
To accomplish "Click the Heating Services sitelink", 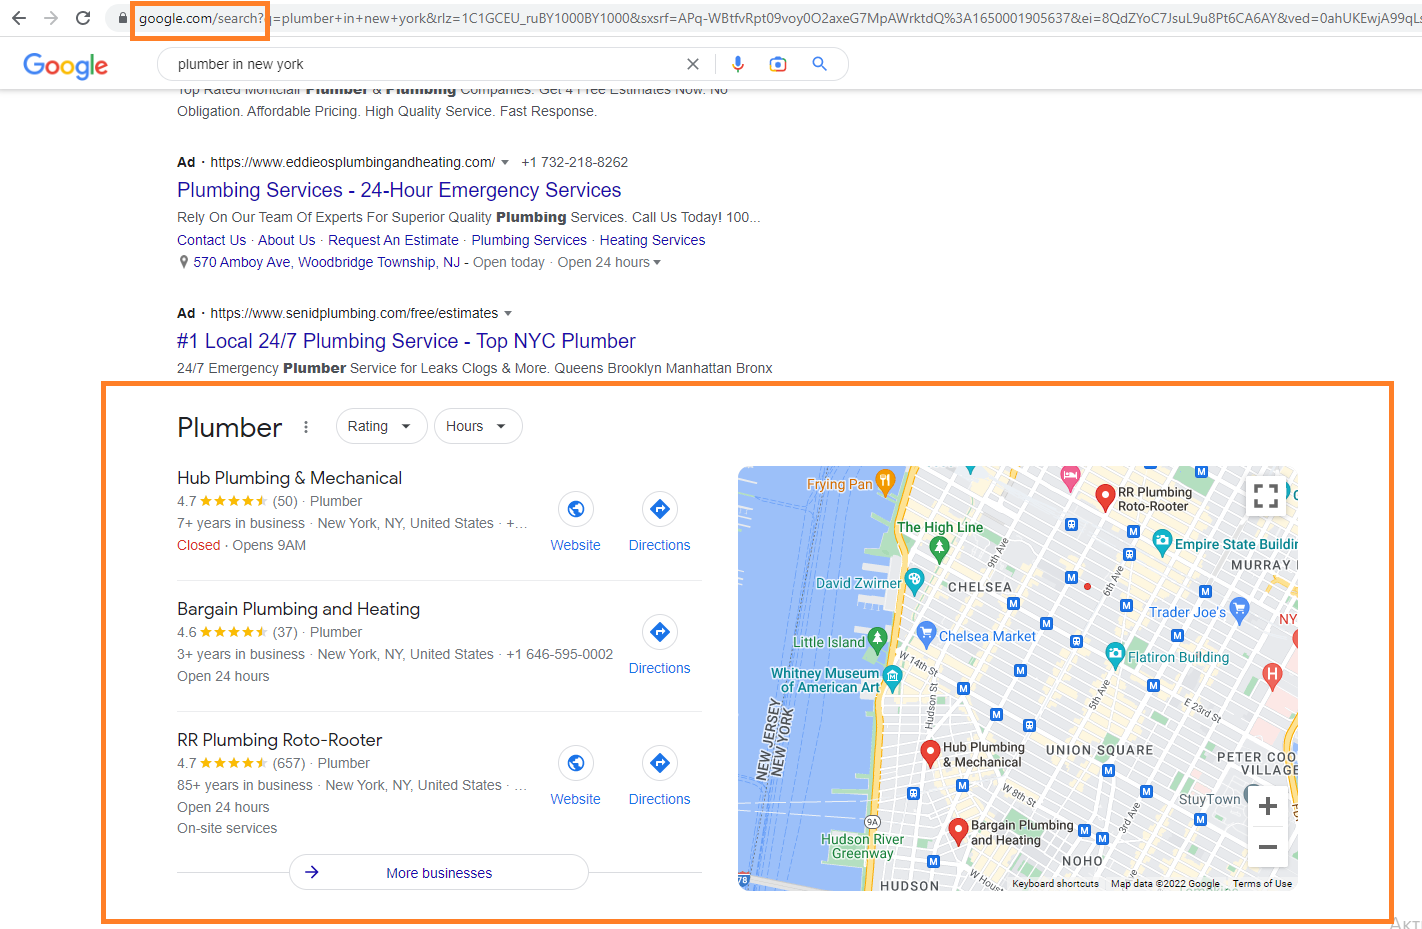I will click(652, 240).
